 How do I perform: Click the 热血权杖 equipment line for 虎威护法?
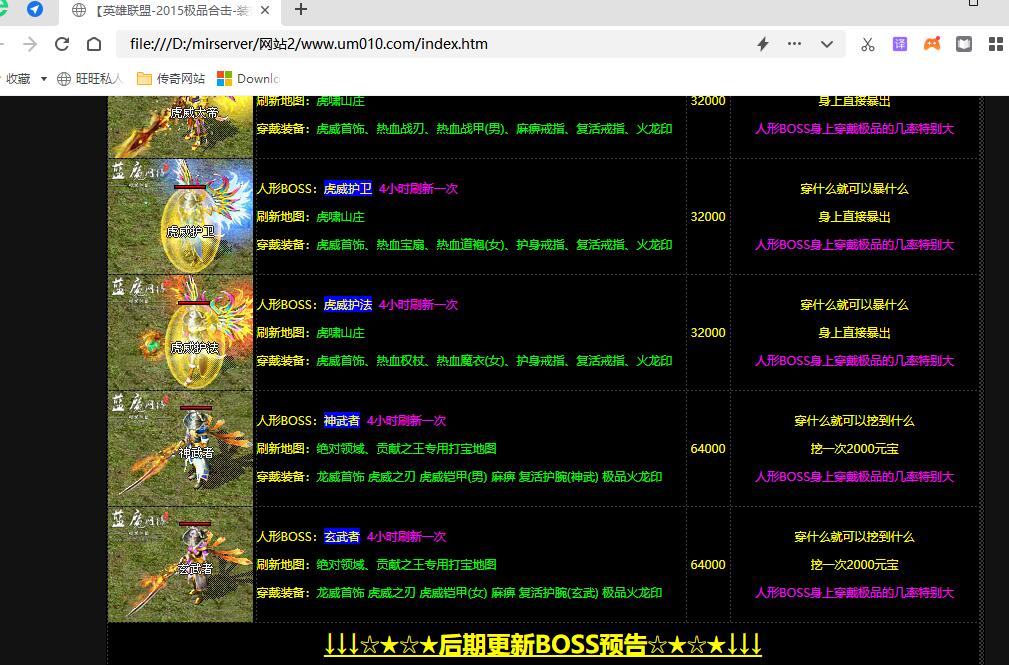464,361
